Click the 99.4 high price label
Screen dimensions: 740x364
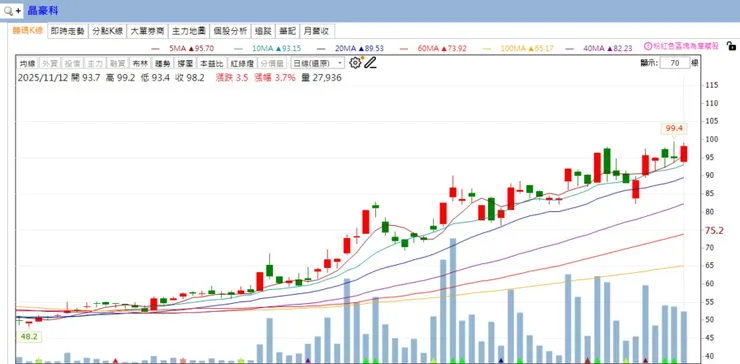pyautogui.click(x=674, y=128)
